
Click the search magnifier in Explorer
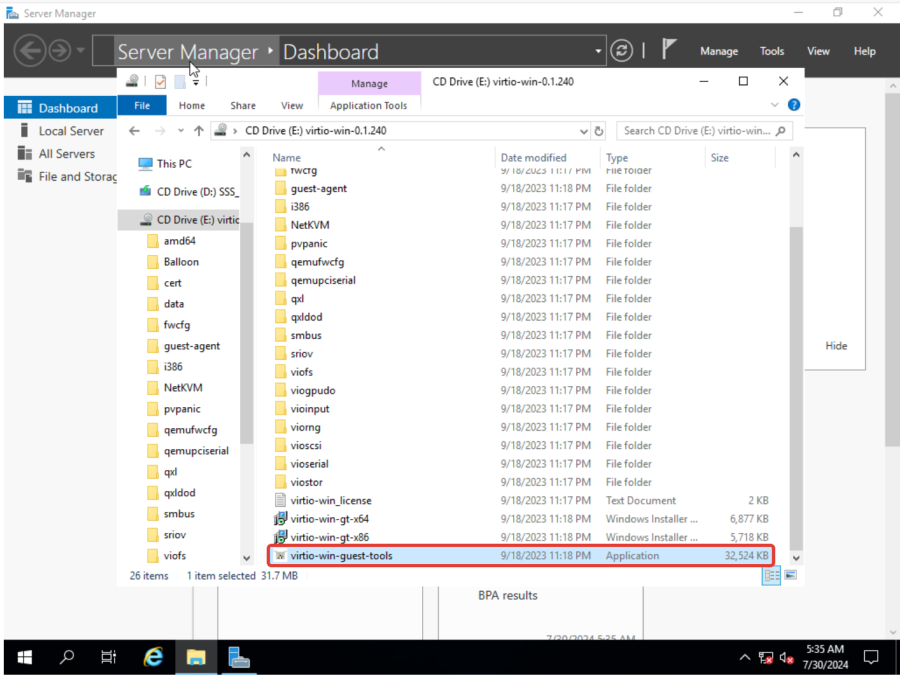(781, 131)
